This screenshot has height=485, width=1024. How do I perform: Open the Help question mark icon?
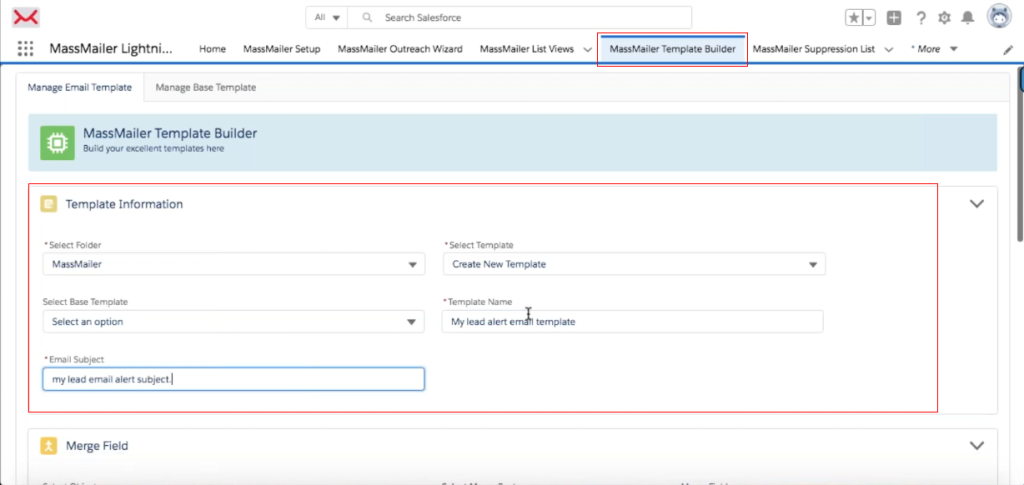921,18
